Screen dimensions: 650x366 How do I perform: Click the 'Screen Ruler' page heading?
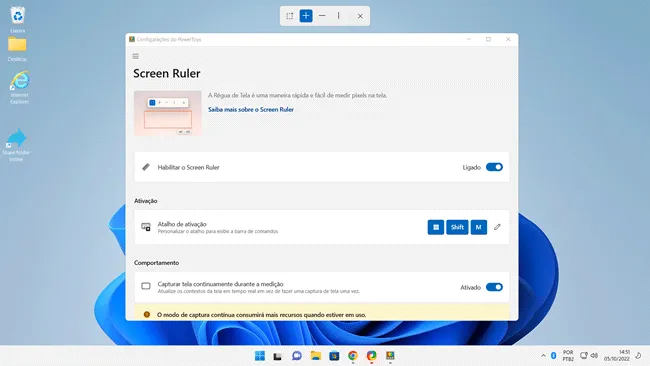coord(167,73)
